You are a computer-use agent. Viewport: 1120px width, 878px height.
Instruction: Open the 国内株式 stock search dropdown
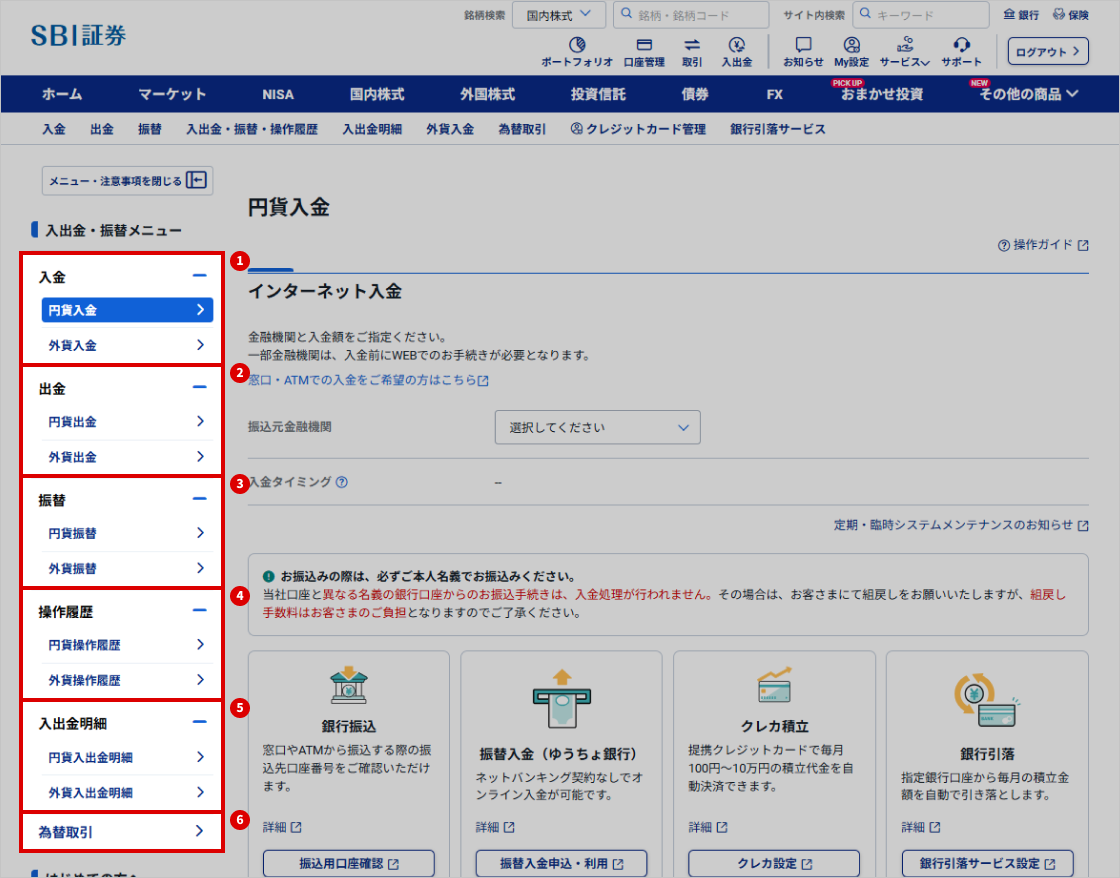click(x=559, y=15)
